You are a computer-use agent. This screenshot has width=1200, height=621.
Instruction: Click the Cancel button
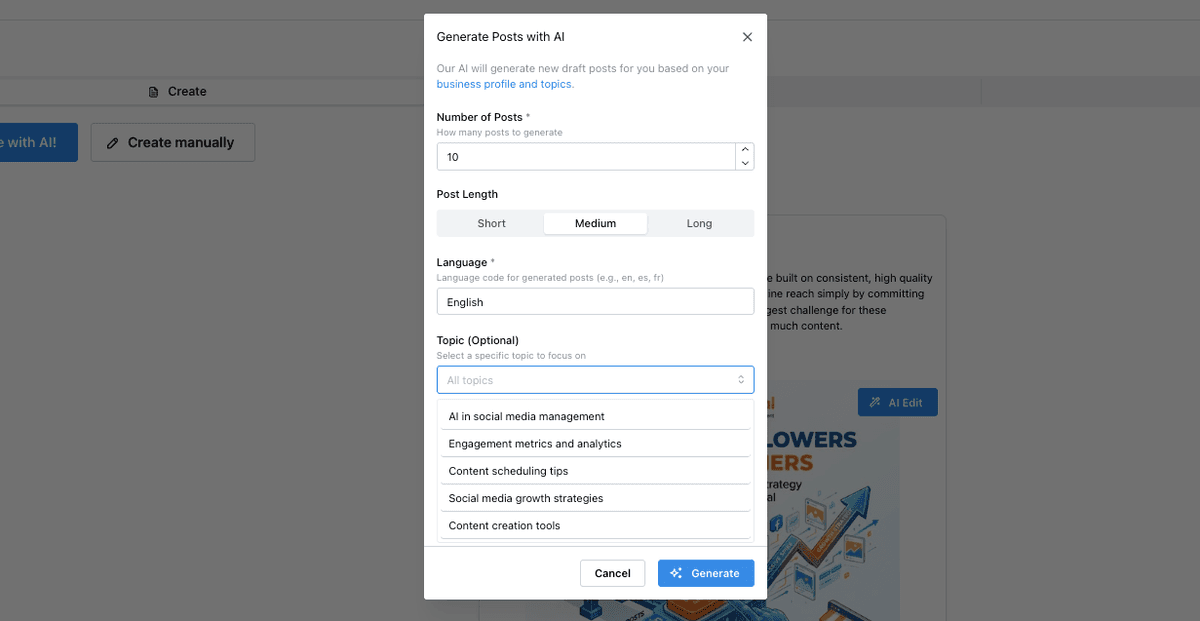pos(612,573)
